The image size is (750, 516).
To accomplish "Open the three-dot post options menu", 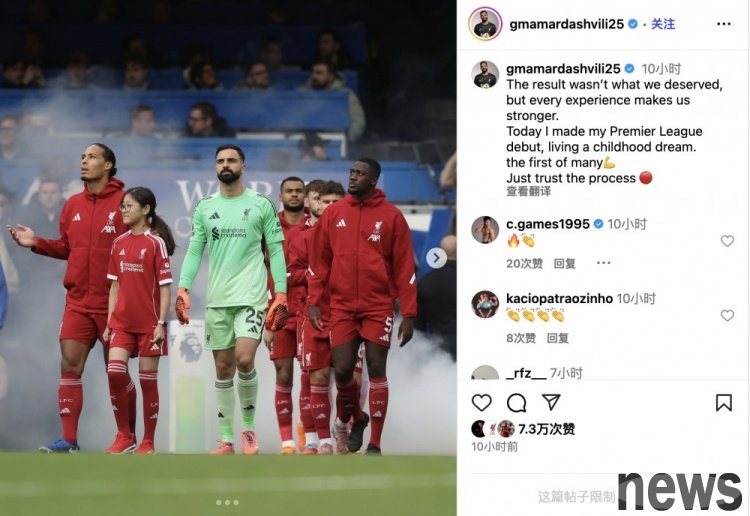I will click(724, 24).
